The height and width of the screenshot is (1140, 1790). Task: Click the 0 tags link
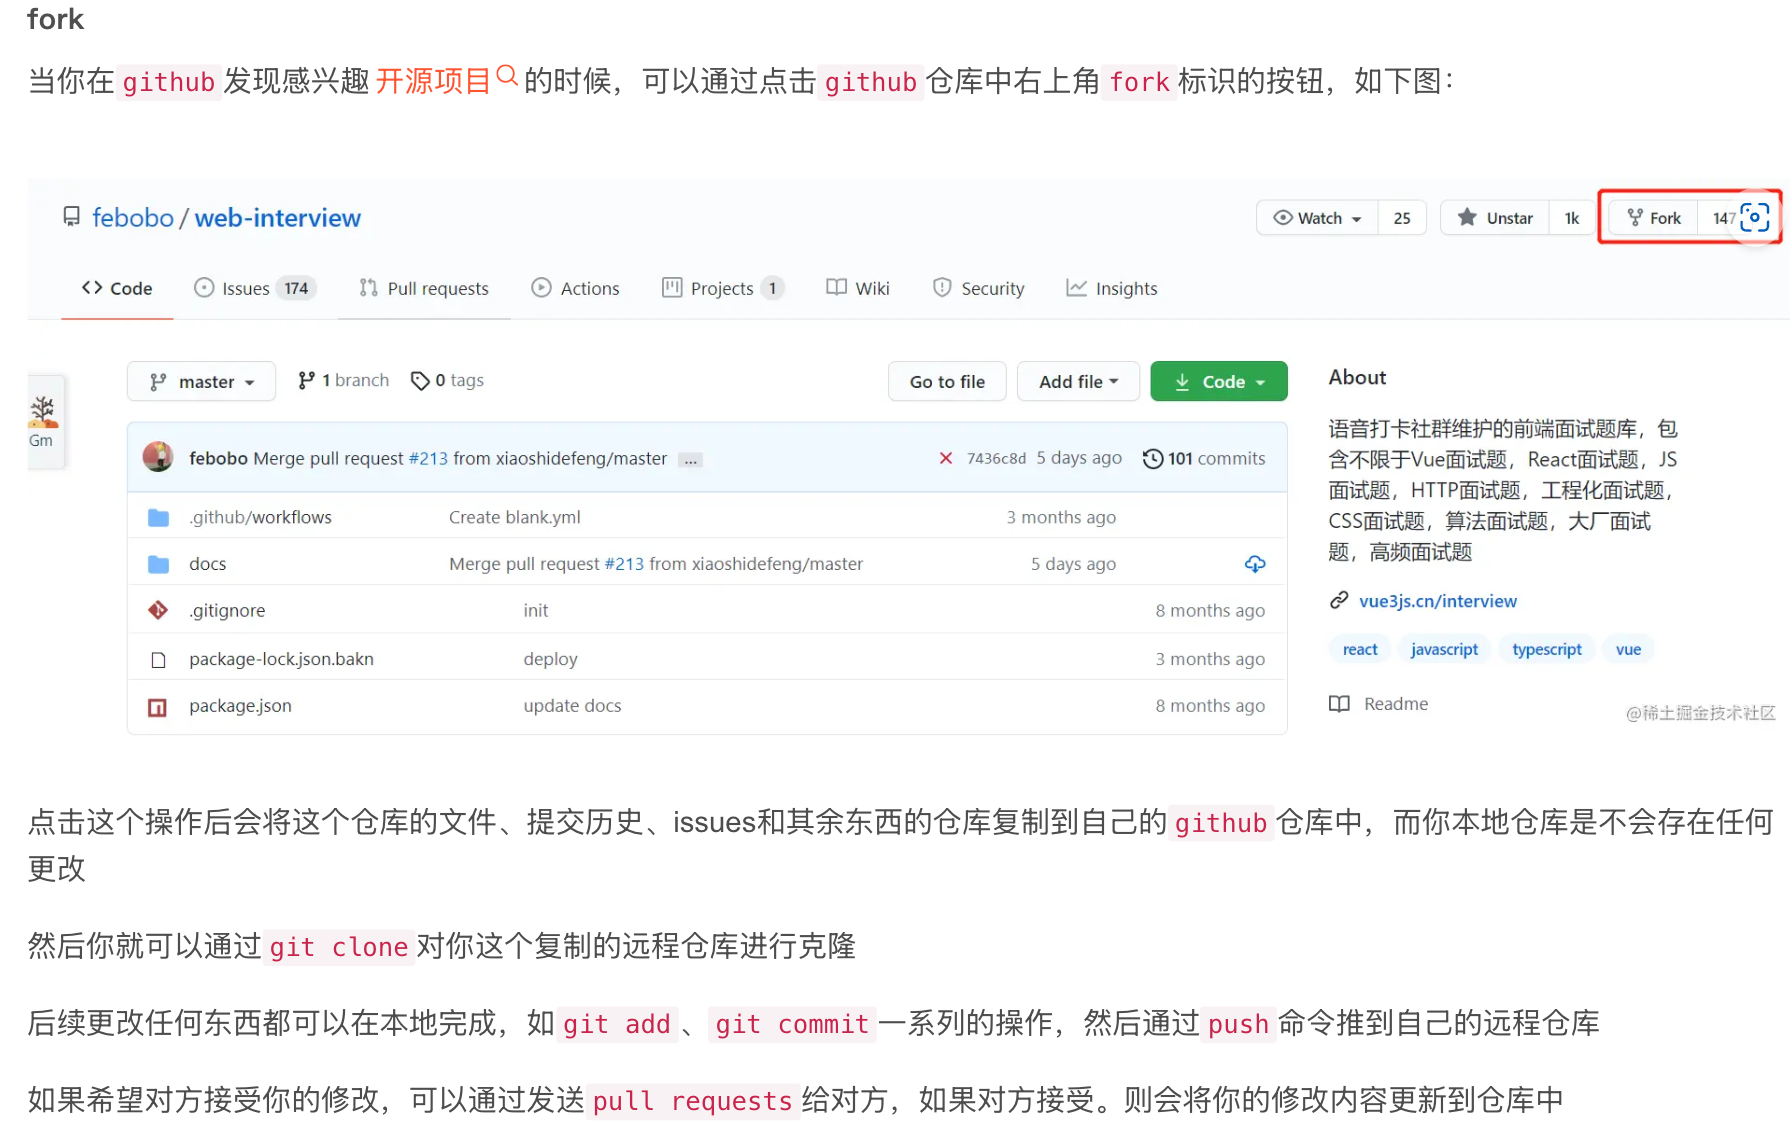447,380
